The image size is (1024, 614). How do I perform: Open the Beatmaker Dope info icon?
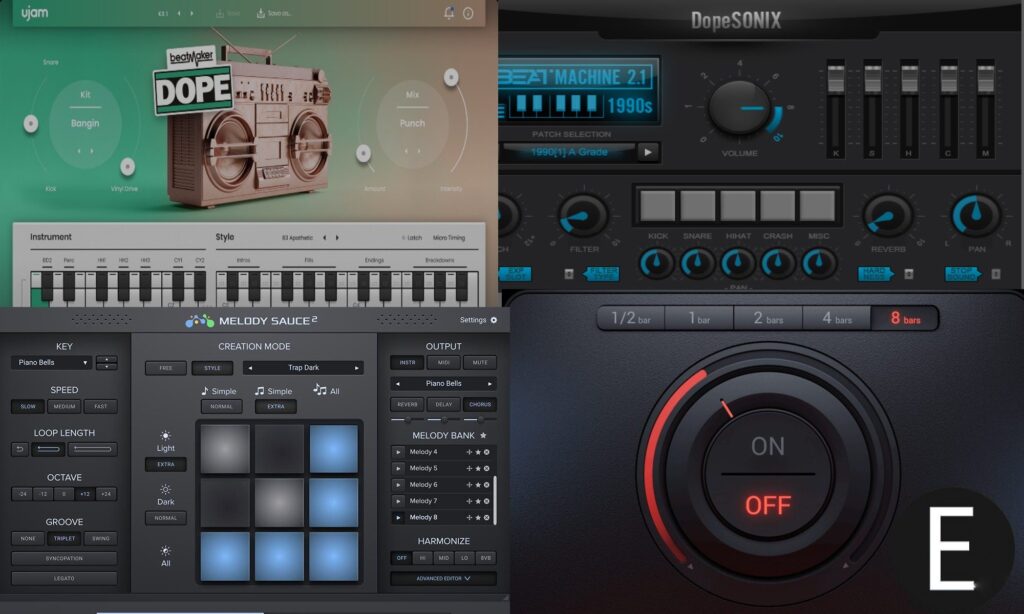click(x=467, y=13)
